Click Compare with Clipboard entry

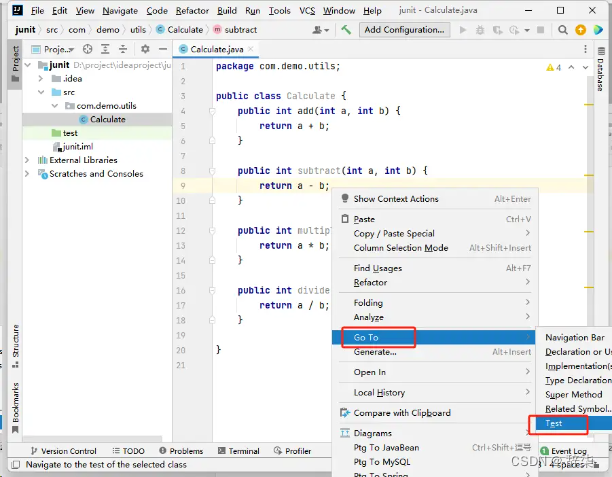pos(435,413)
